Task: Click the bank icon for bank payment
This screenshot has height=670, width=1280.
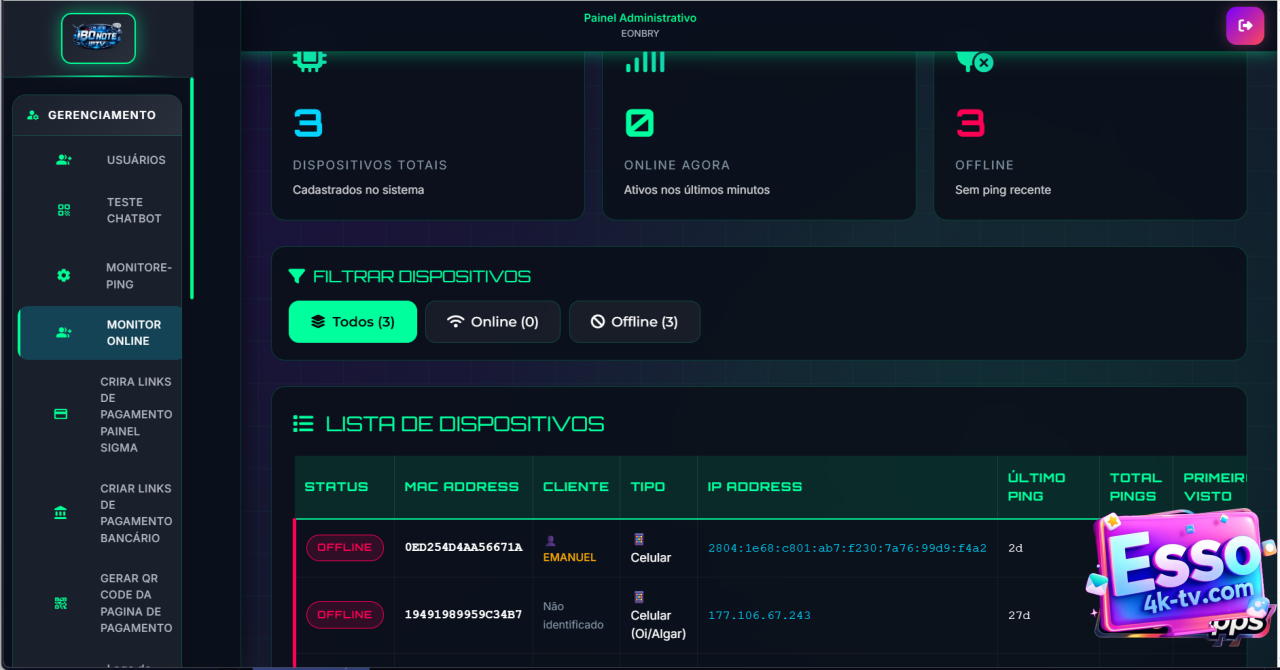Action: (x=61, y=513)
